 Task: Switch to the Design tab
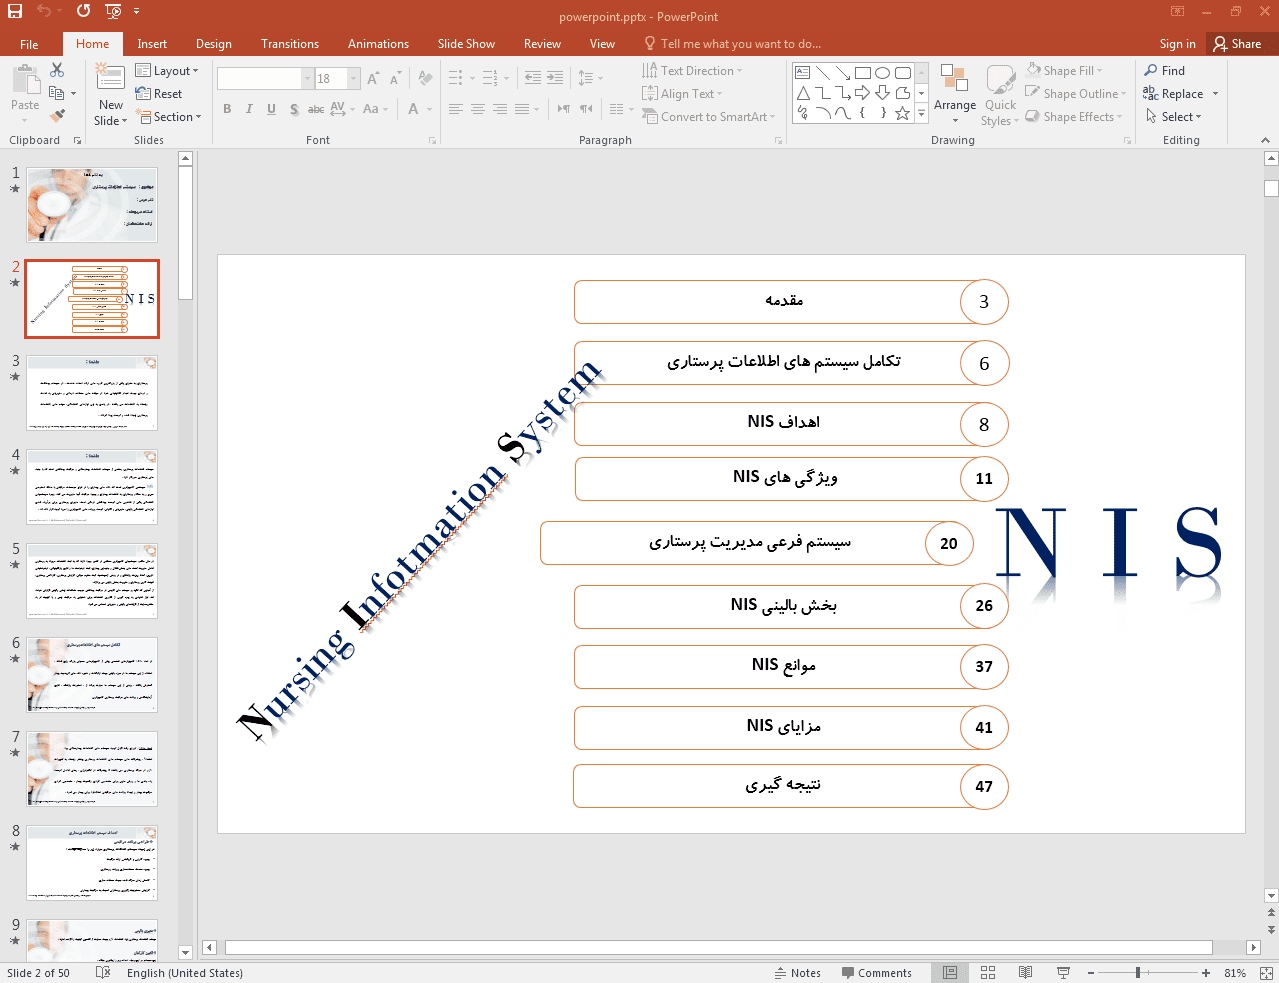(213, 44)
